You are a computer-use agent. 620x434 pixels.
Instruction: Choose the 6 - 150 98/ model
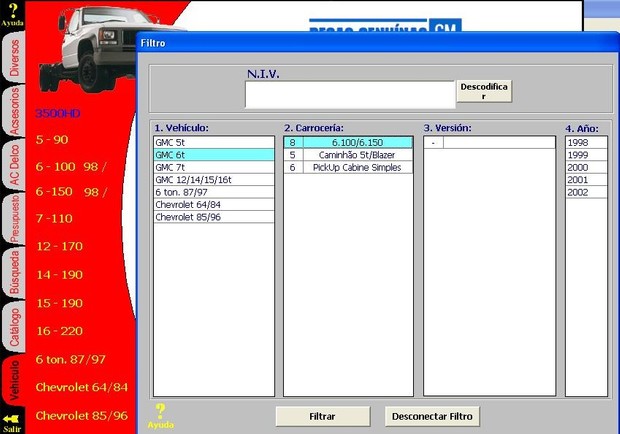[71, 192]
